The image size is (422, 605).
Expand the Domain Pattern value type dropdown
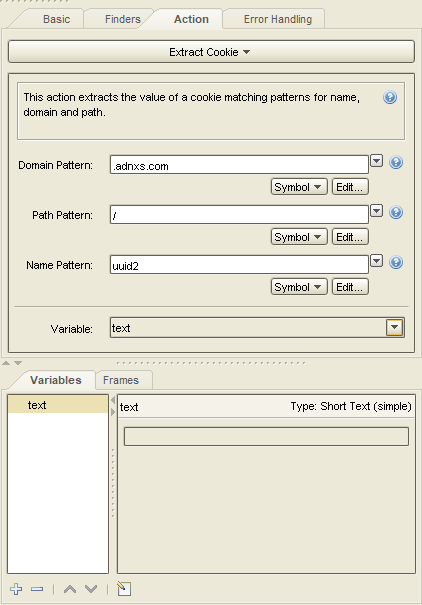click(x=376, y=161)
